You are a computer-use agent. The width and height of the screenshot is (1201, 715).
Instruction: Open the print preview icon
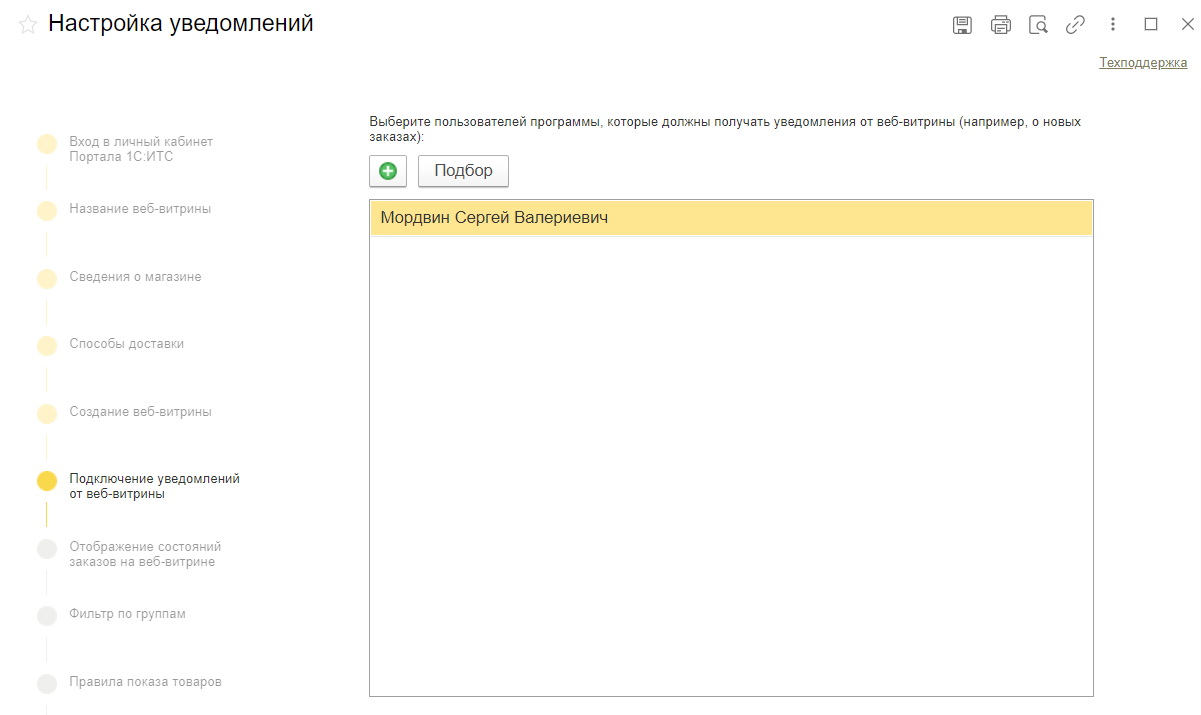(x=1038, y=25)
